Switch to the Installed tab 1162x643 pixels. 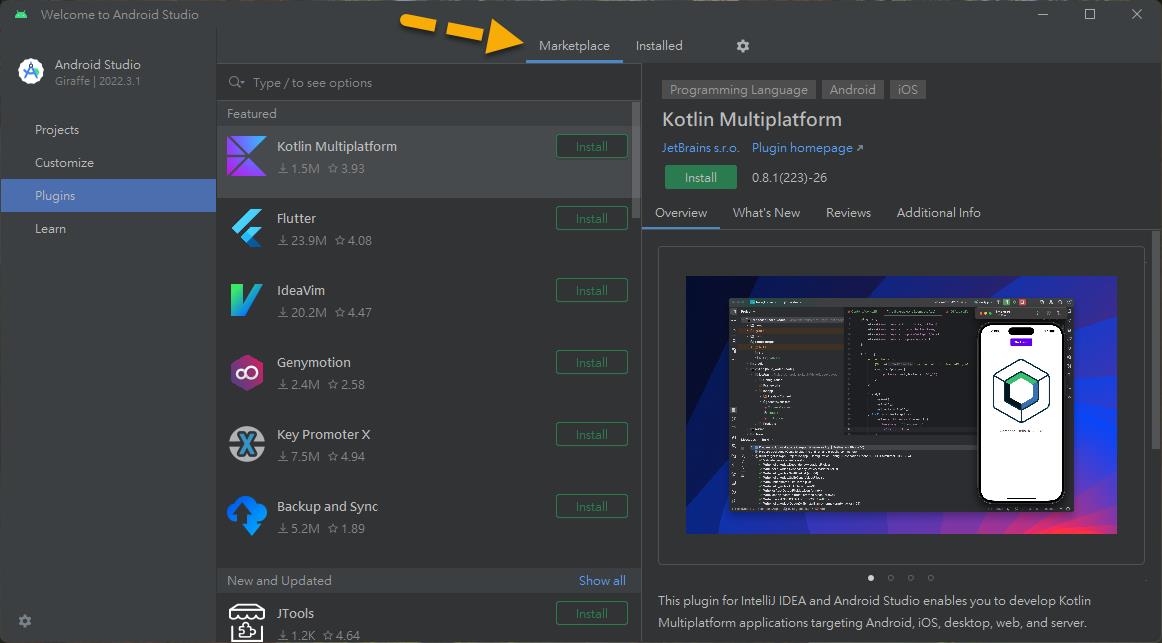tap(659, 46)
